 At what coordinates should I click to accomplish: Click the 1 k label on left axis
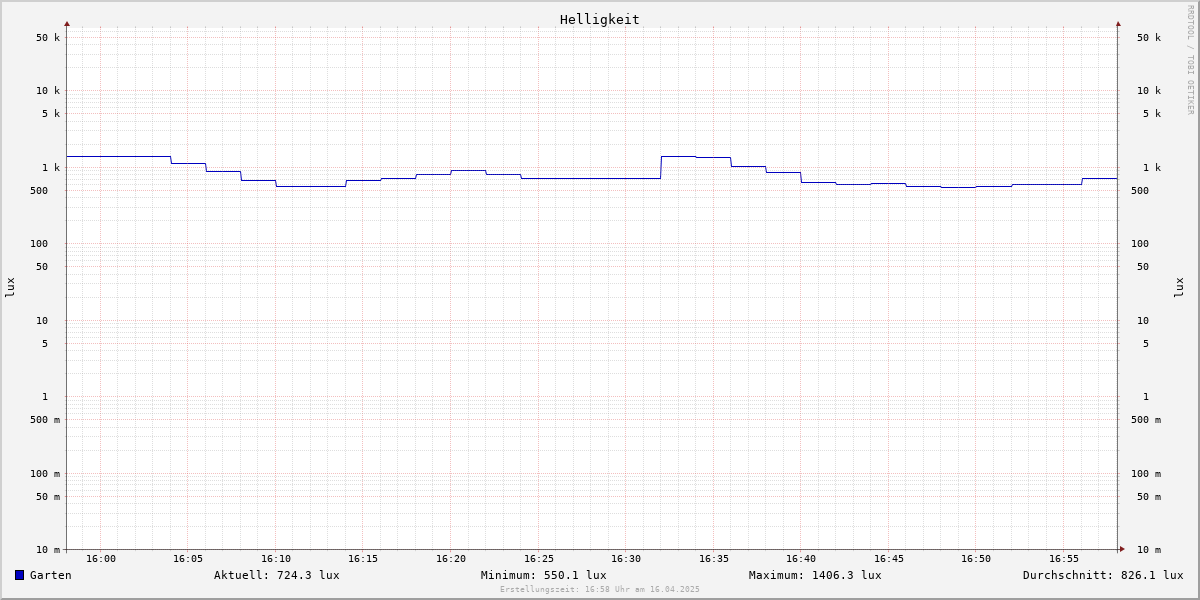(51, 168)
